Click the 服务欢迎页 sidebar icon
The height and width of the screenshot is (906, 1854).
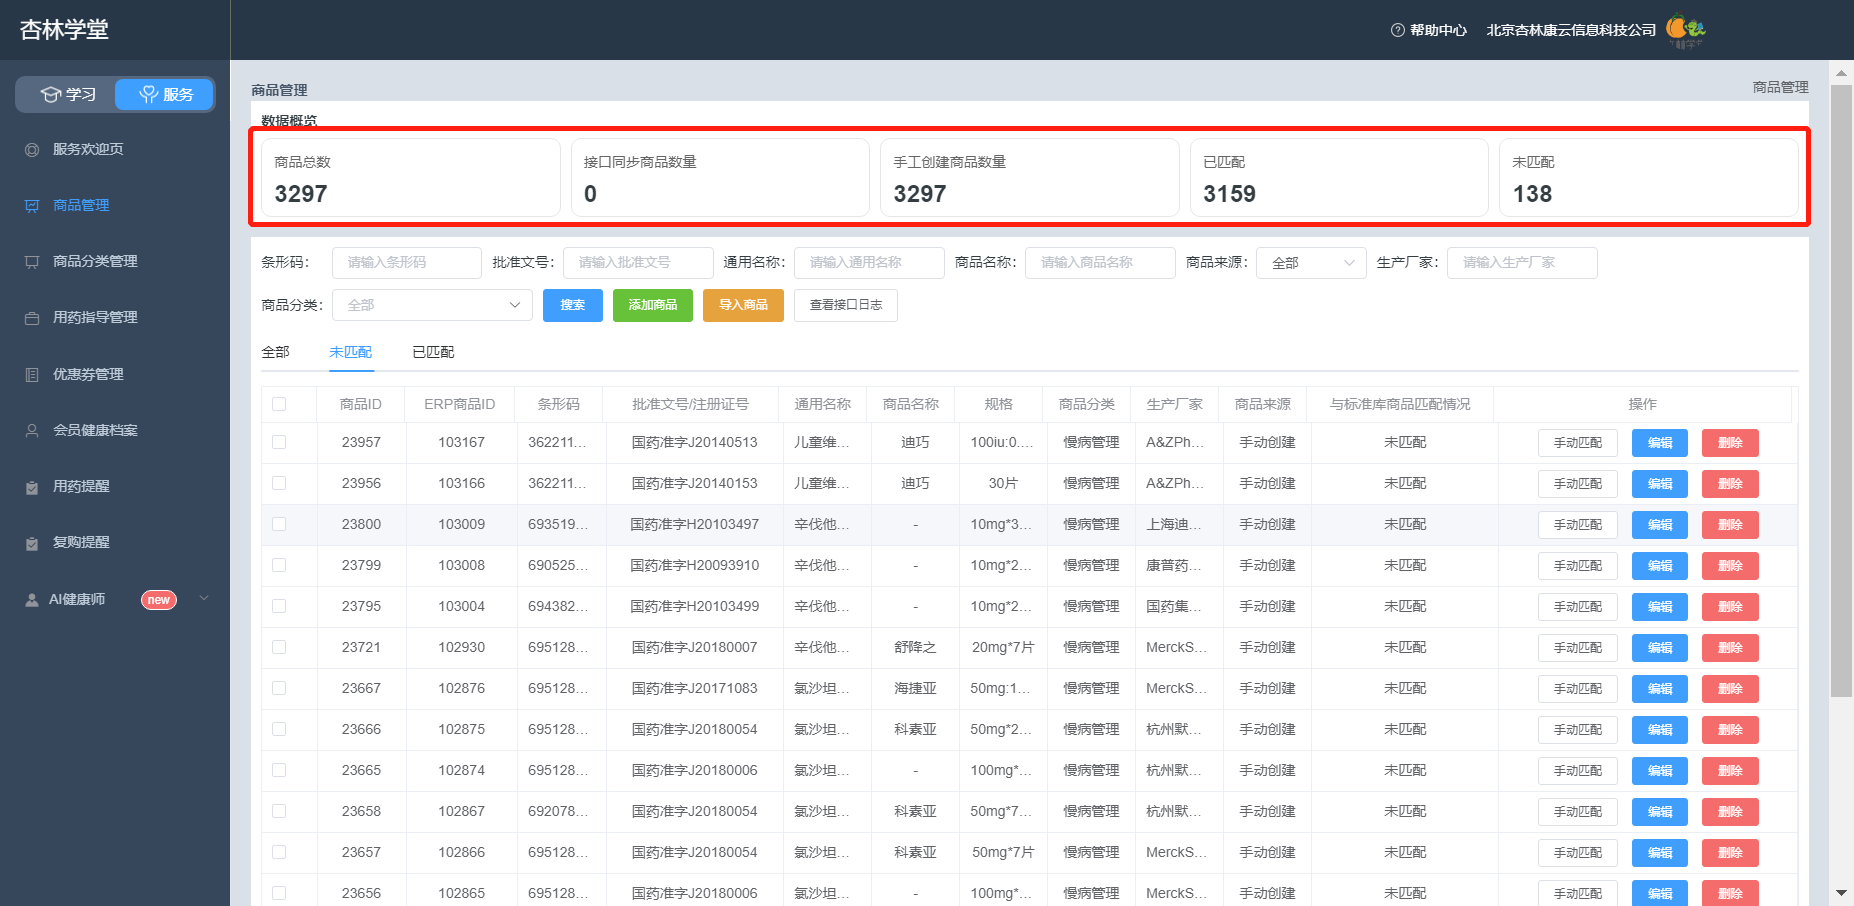click(32, 150)
